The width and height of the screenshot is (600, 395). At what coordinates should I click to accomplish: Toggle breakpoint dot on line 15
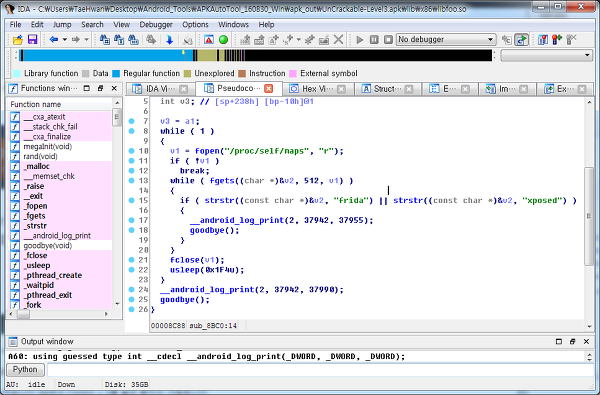click(x=132, y=200)
